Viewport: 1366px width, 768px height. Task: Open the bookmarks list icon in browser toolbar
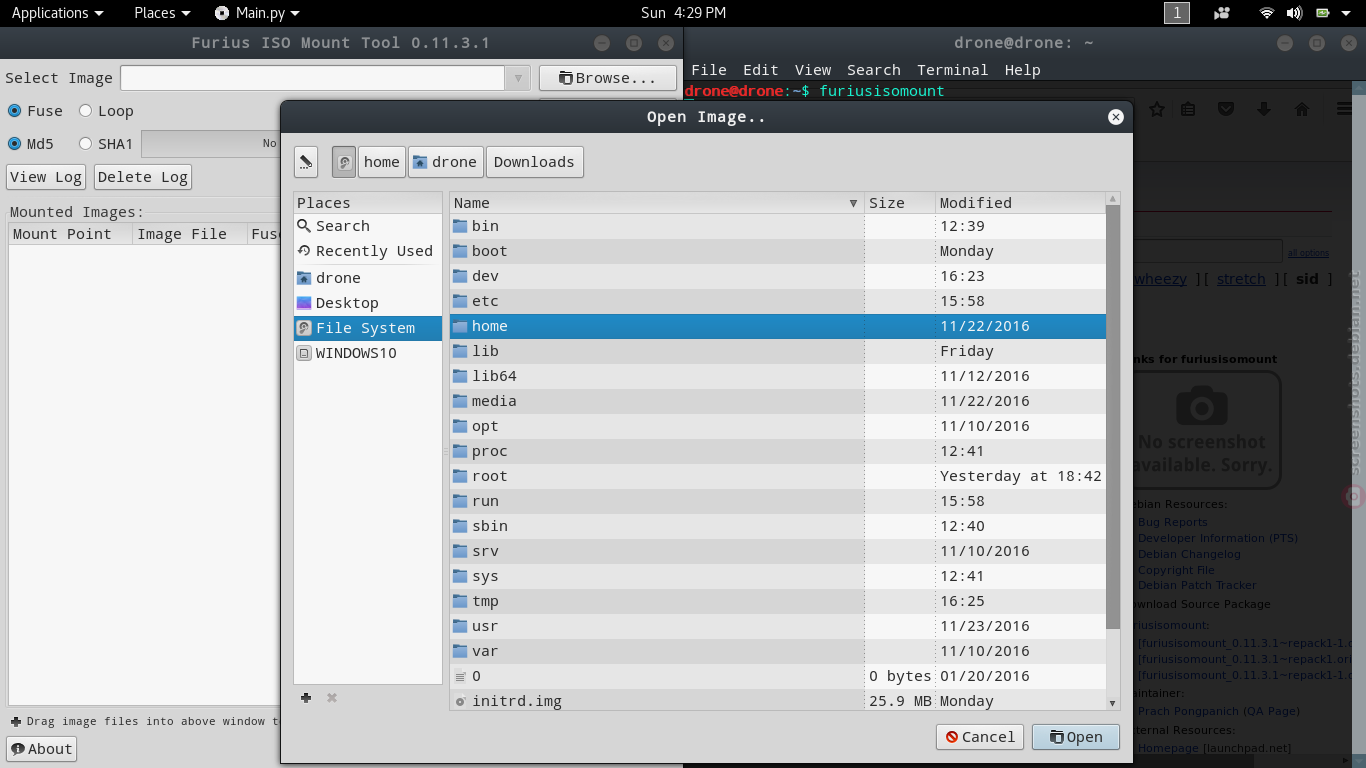click(x=1188, y=109)
